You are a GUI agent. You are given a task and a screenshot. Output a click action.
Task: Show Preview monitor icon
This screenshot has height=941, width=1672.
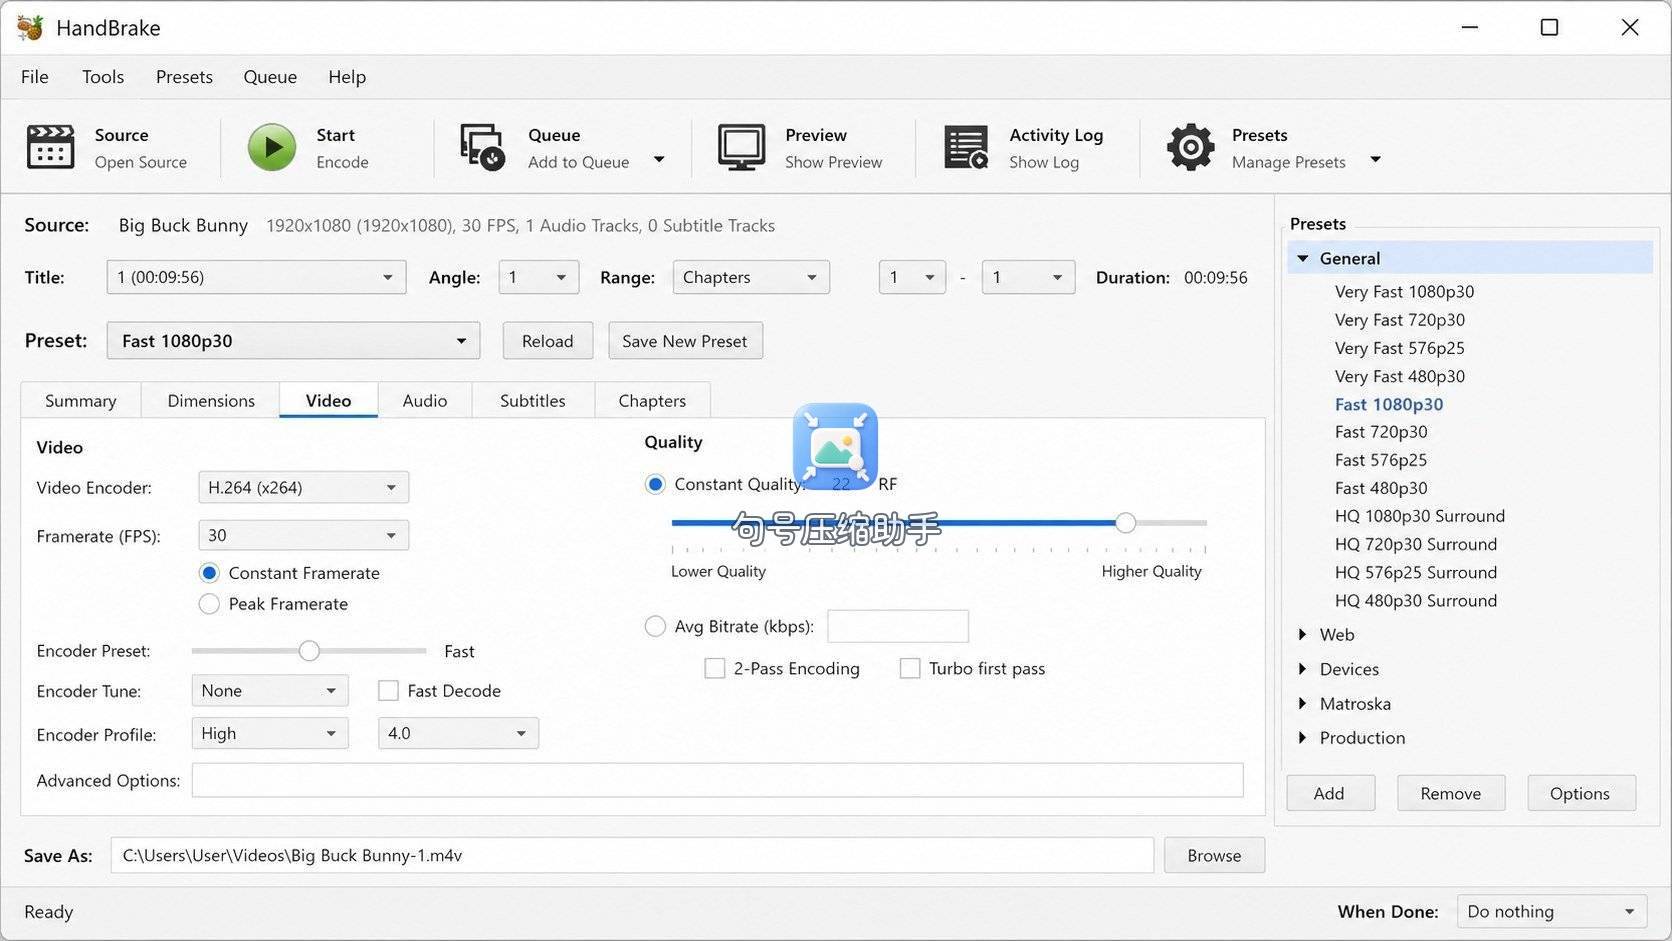pyautogui.click(x=741, y=147)
